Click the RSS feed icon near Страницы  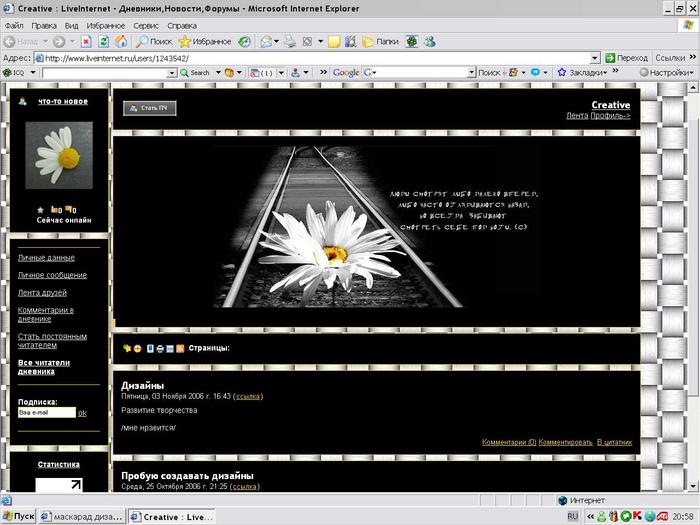pos(180,348)
